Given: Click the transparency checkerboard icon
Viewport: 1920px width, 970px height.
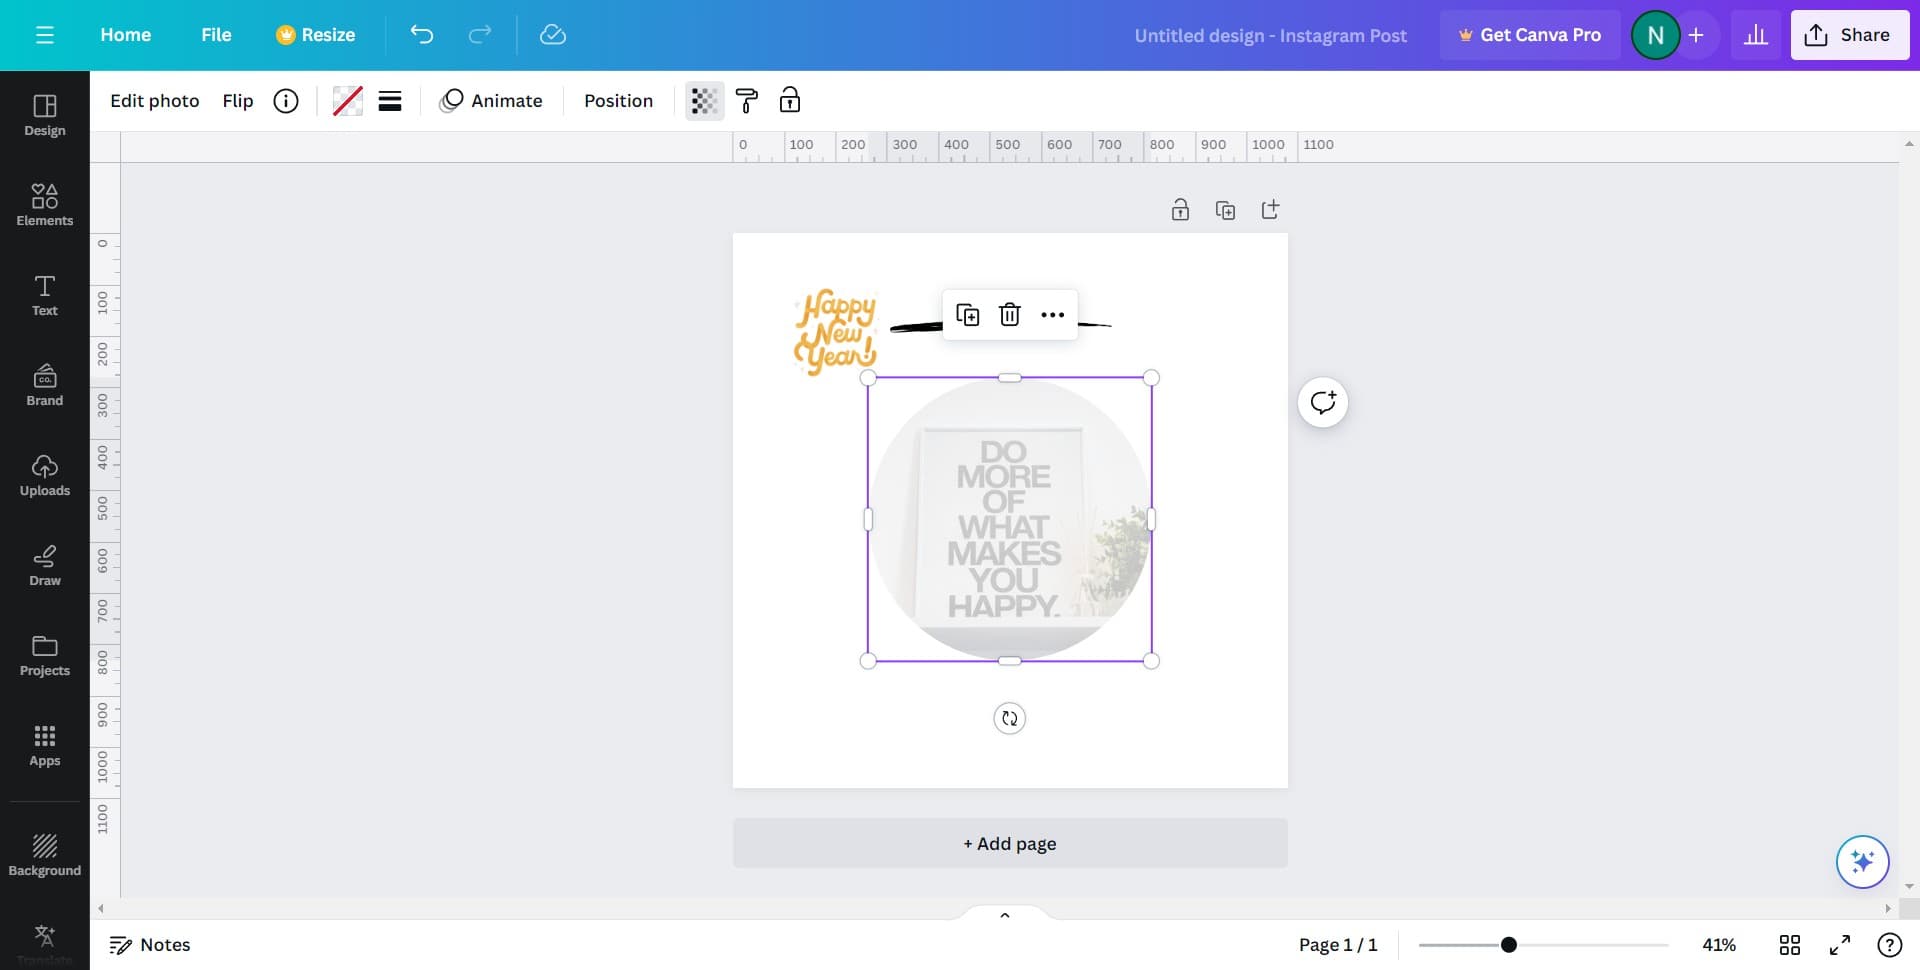Looking at the screenshot, I should 704,101.
